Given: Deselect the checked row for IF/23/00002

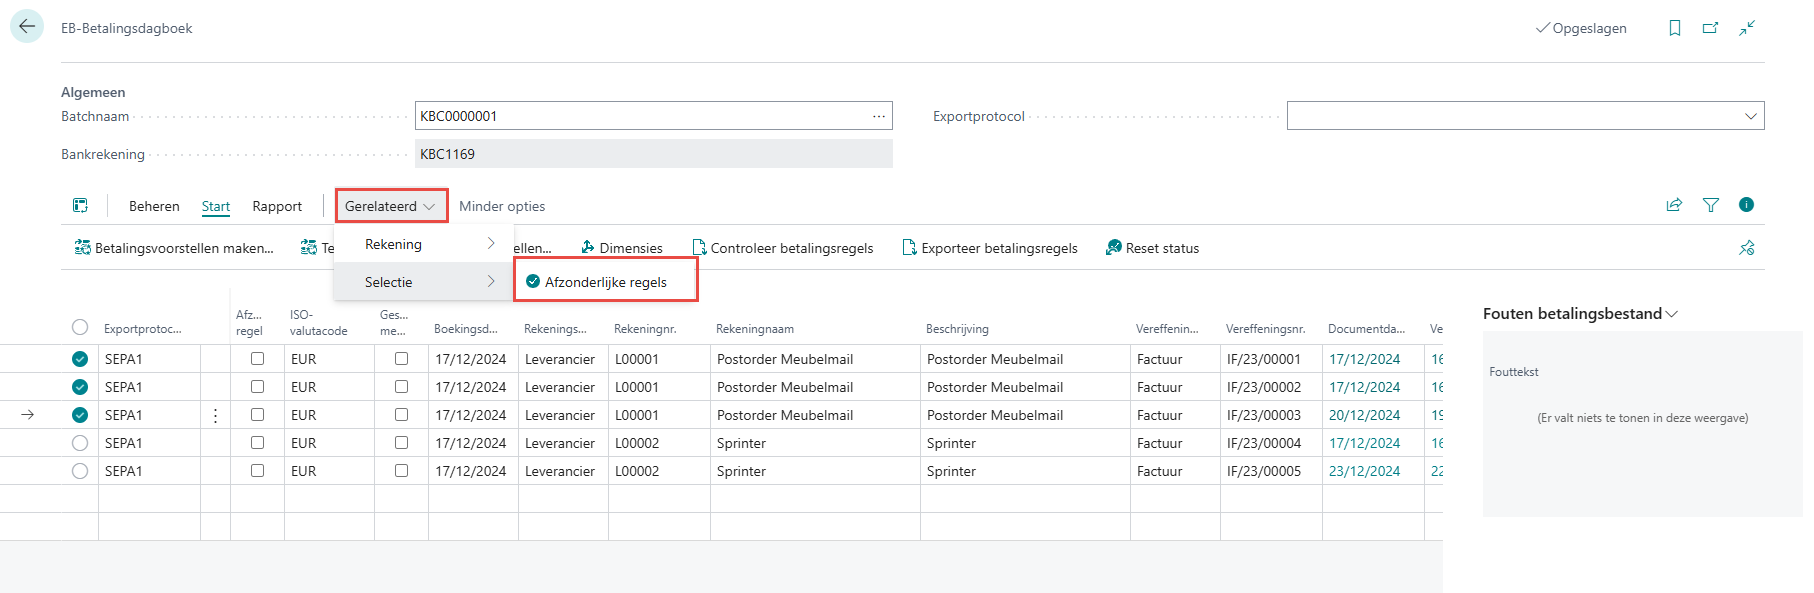Looking at the screenshot, I should click(x=80, y=387).
